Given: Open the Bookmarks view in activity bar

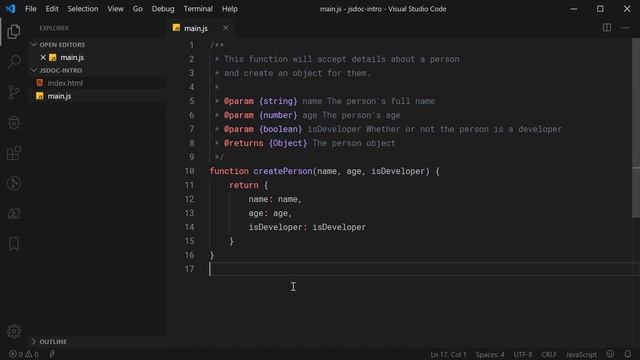Looking at the screenshot, I should click(14, 244).
